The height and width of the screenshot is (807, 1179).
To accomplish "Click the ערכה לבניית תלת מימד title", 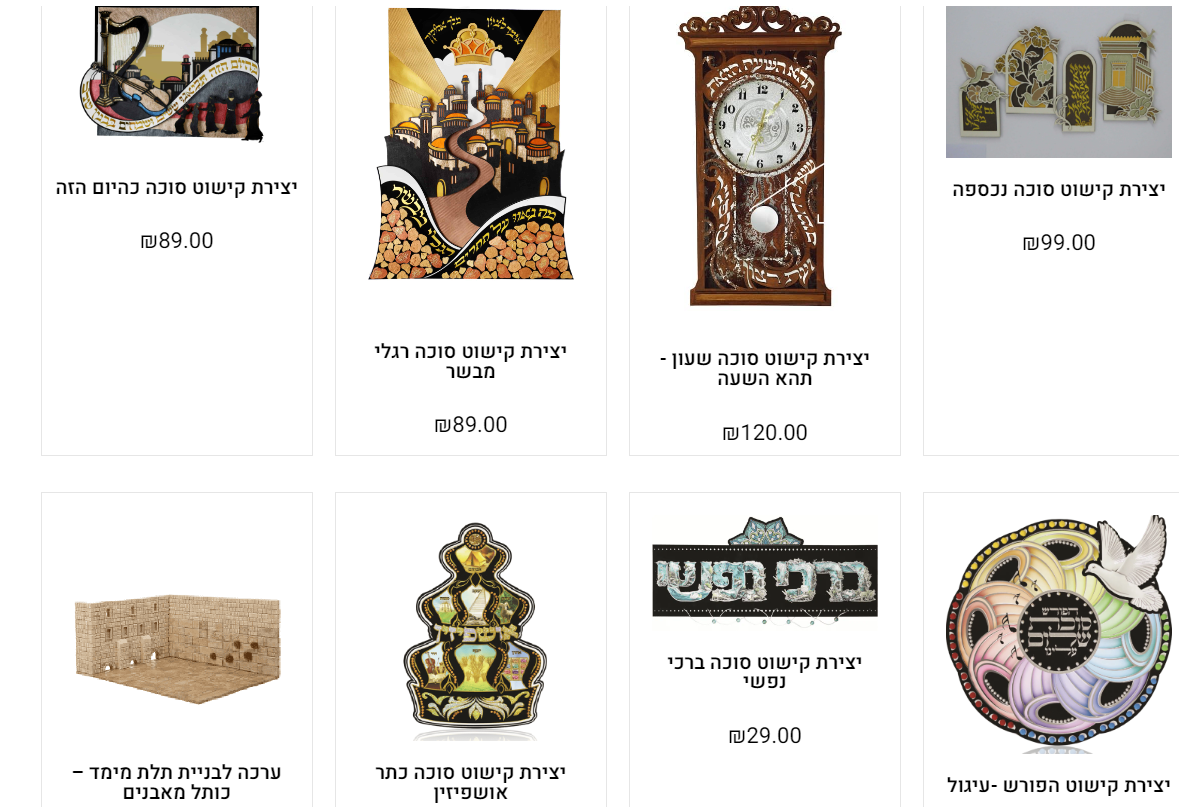I will tap(177, 782).
